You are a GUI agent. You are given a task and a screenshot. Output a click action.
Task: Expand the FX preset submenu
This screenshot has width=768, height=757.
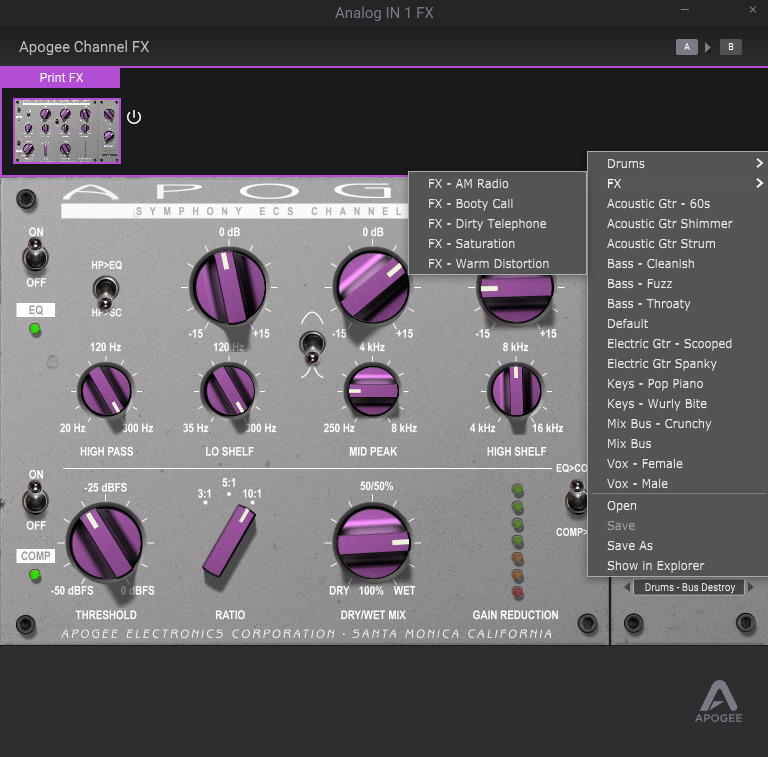coord(677,184)
